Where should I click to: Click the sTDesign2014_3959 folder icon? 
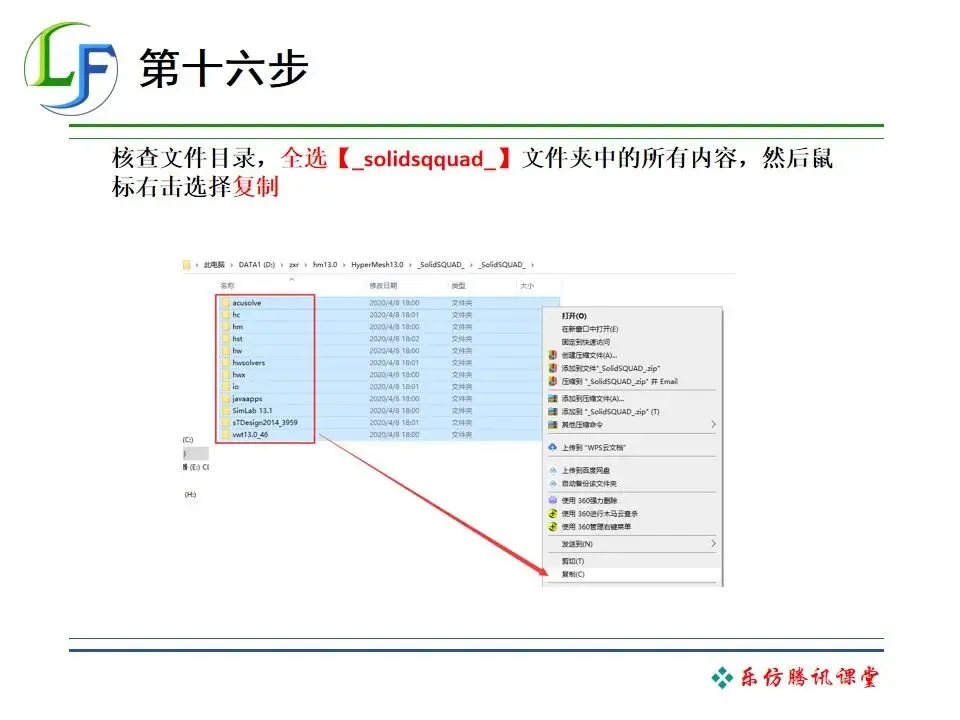point(225,422)
